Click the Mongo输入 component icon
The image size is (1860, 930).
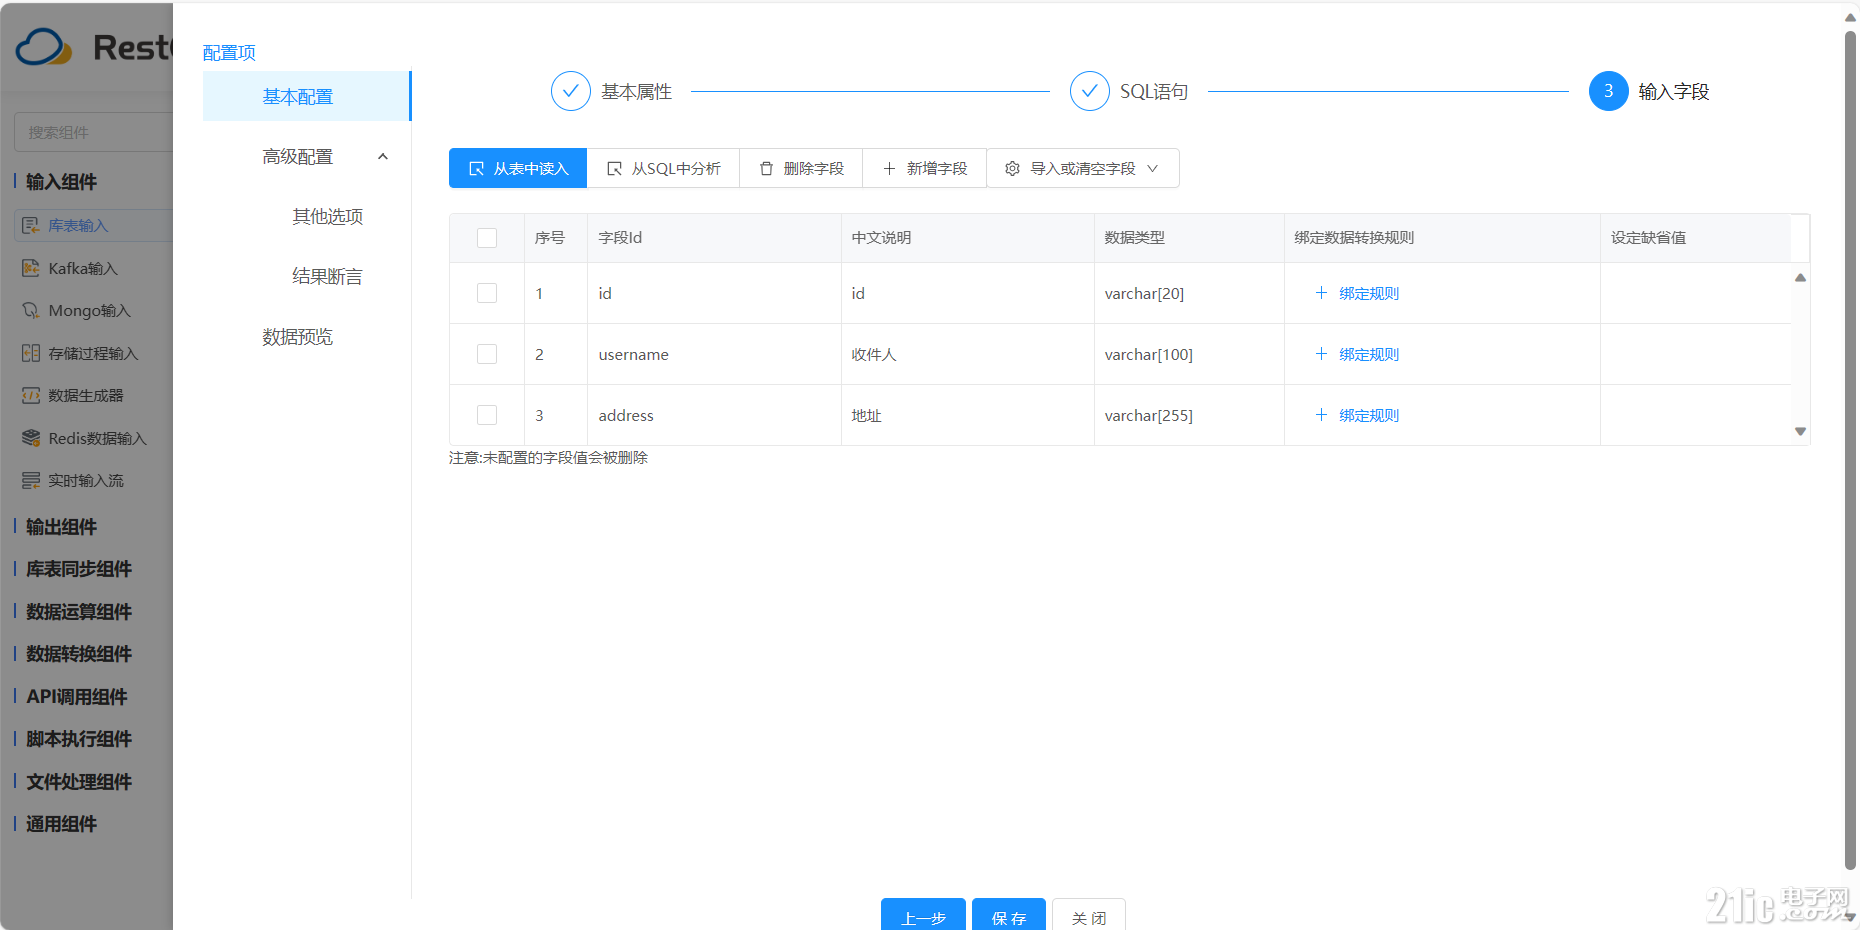pyautogui.click(x=31, y=310)
